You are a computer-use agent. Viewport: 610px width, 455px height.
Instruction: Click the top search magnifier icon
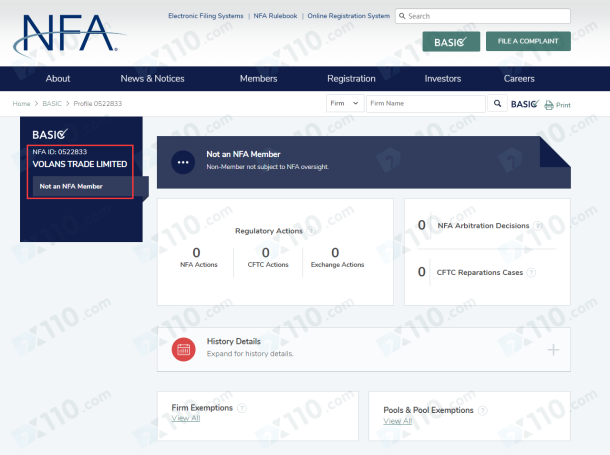tap(402, 16)
